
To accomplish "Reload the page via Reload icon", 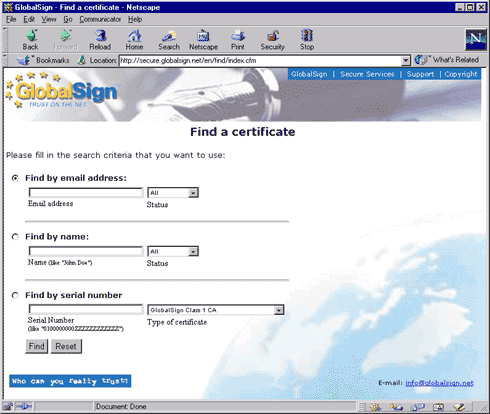I will pyautogui.click(x=100, y=40).
